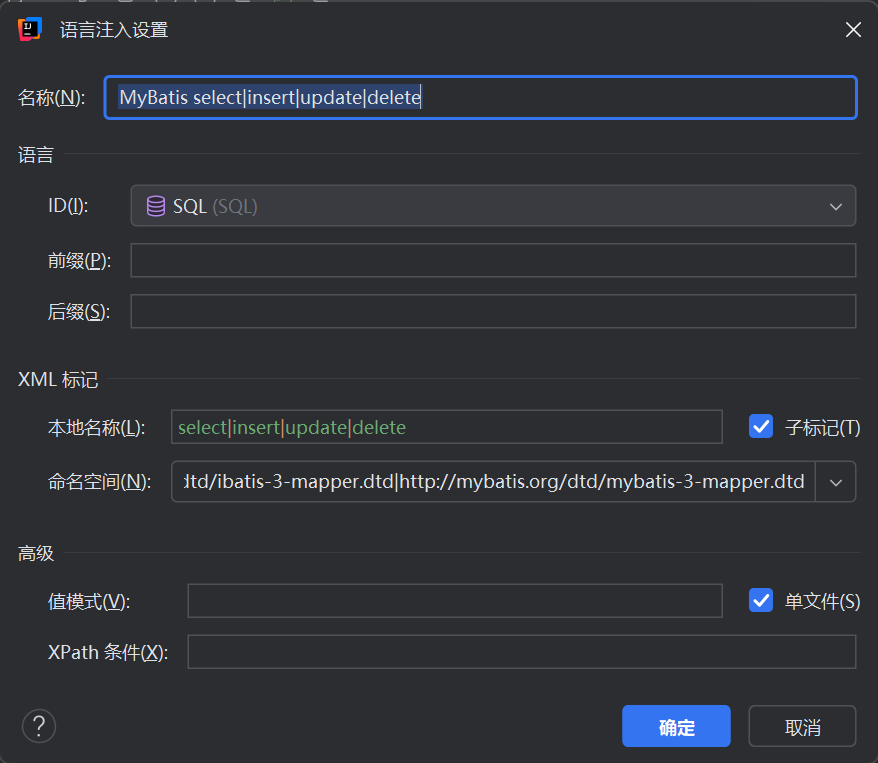Viewport: 878px width, 763px height.
Task: Open the language ID SQL dropdown
Action: click(493, 206)
